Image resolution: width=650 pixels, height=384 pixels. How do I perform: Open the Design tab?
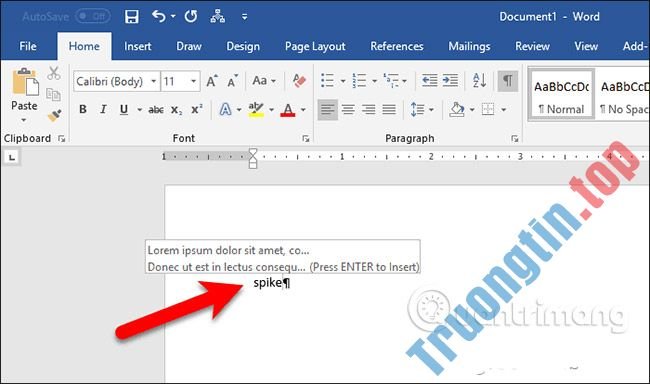pyautogui.click(x=243, y=46)
